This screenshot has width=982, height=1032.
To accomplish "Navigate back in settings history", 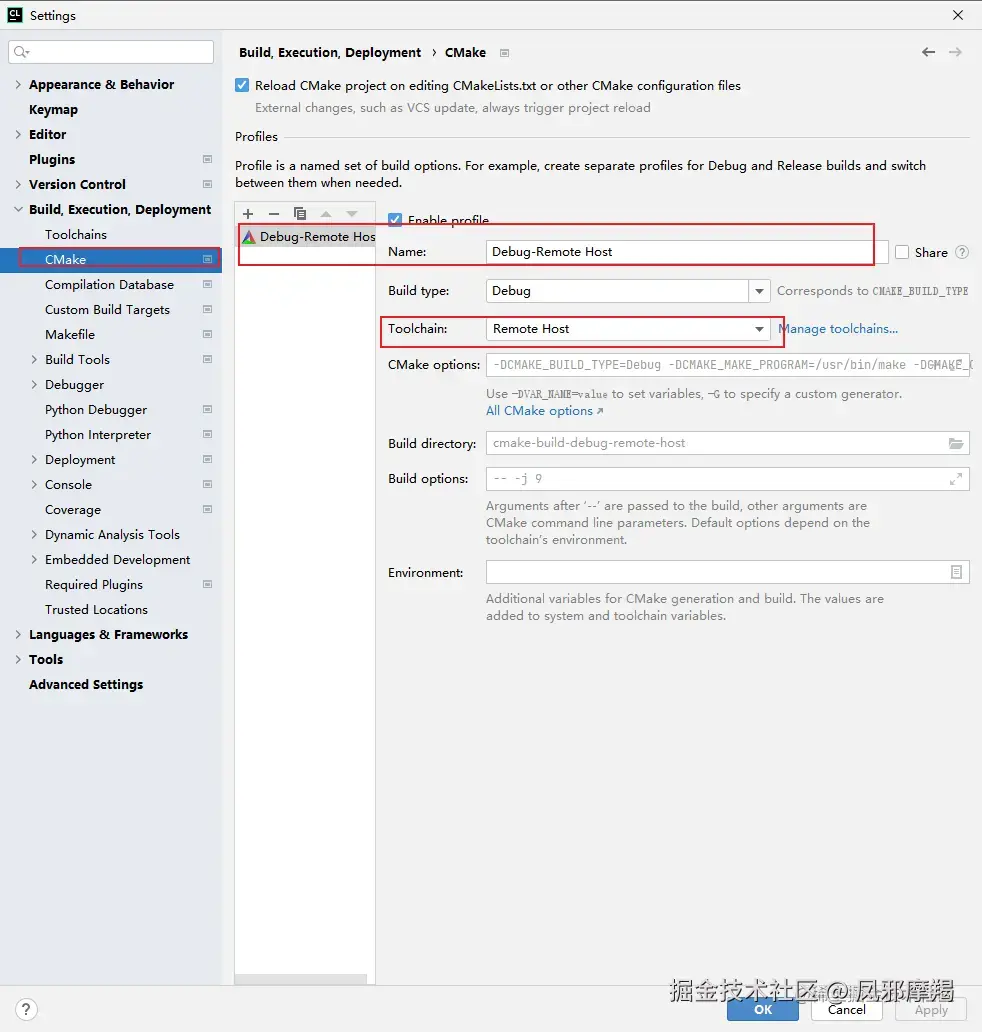I will (x=928, y=52).
